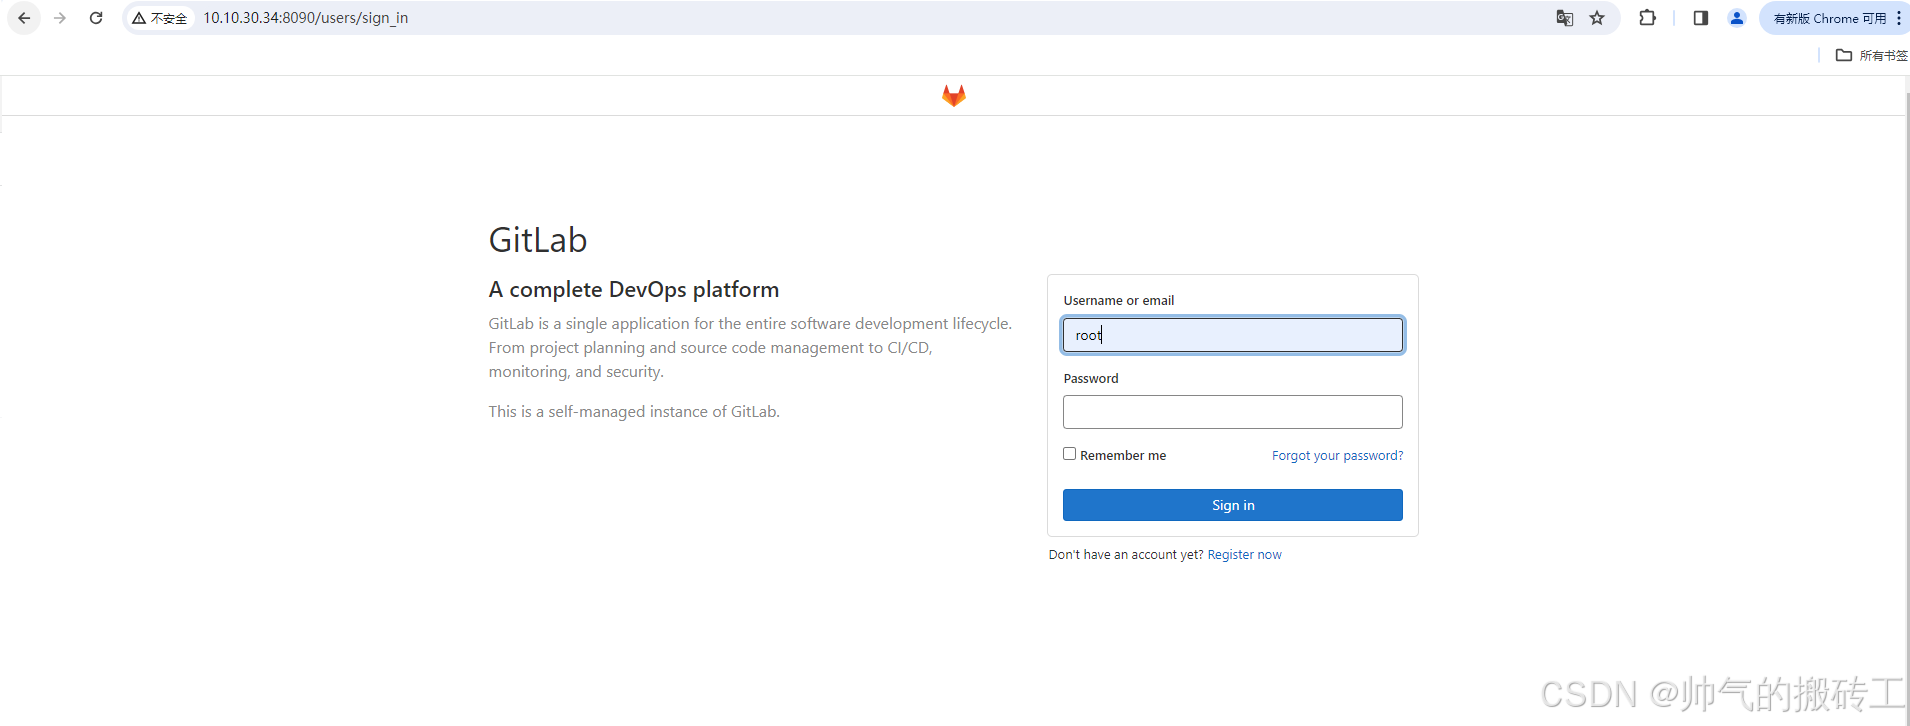This screenshot has width=1910, height=726.
Task: Click the not-secure warning badge
Action: (160, 18)
